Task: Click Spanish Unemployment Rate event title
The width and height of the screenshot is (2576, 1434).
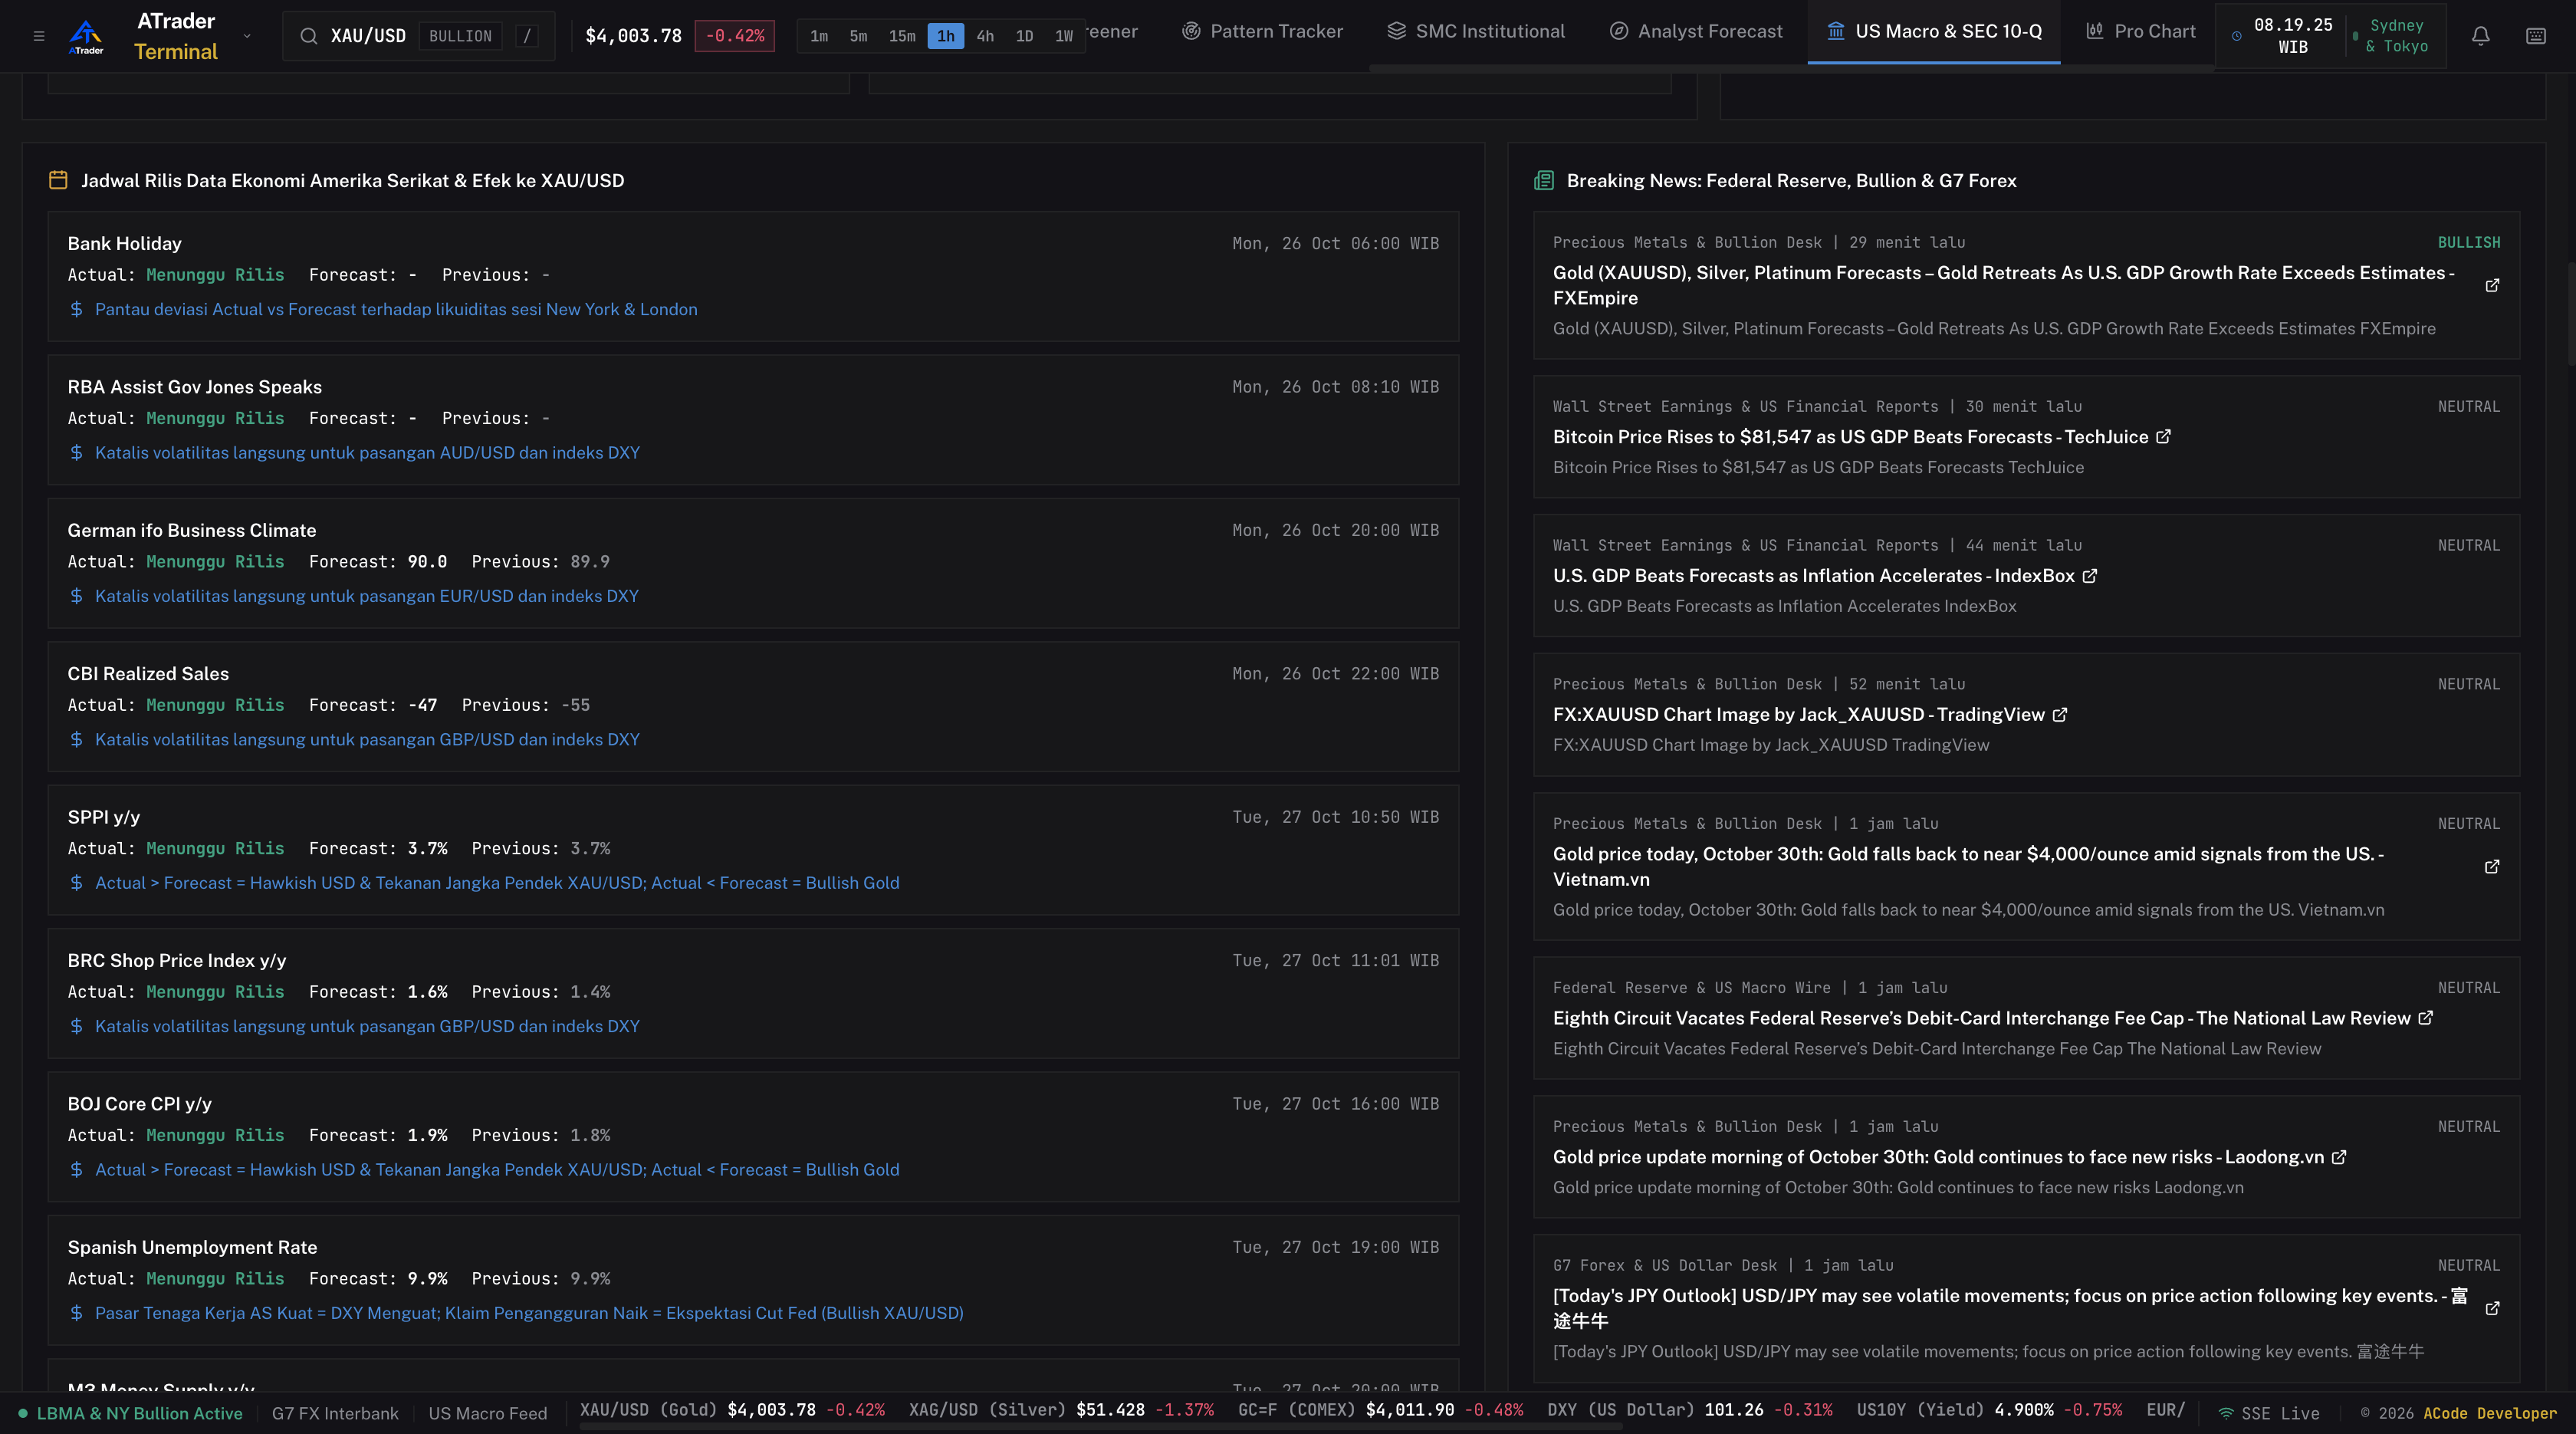Action: coord(192,1248)
